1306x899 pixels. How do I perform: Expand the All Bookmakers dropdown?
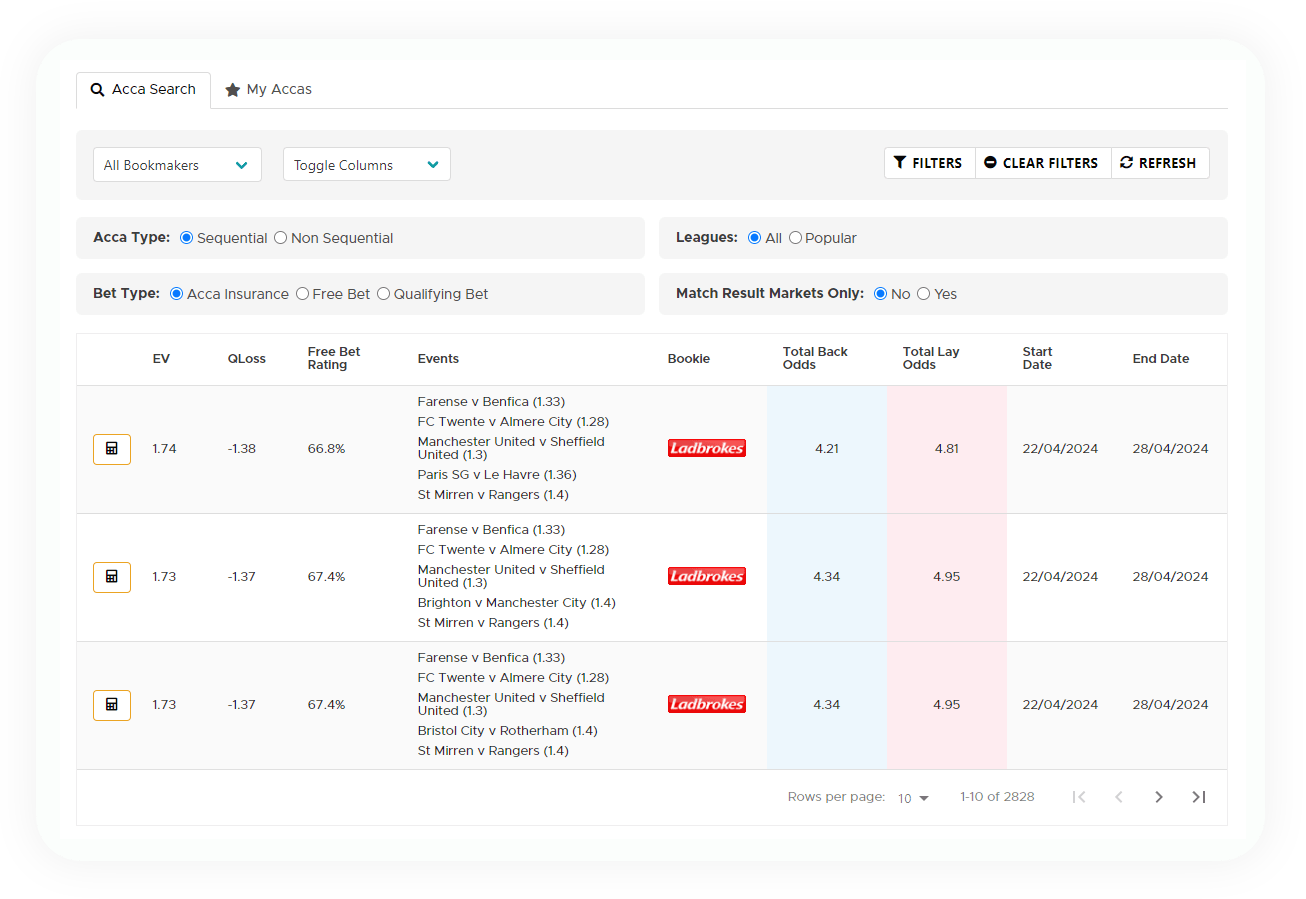pyautogui.click(x=177, y=165)
